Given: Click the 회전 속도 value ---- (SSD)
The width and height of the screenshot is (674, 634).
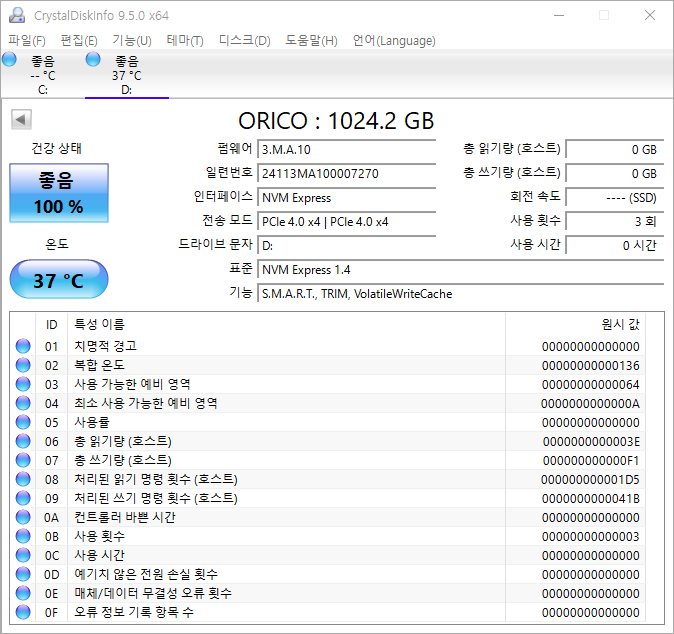Looking at the screenshot, I should tap(615, 198).
